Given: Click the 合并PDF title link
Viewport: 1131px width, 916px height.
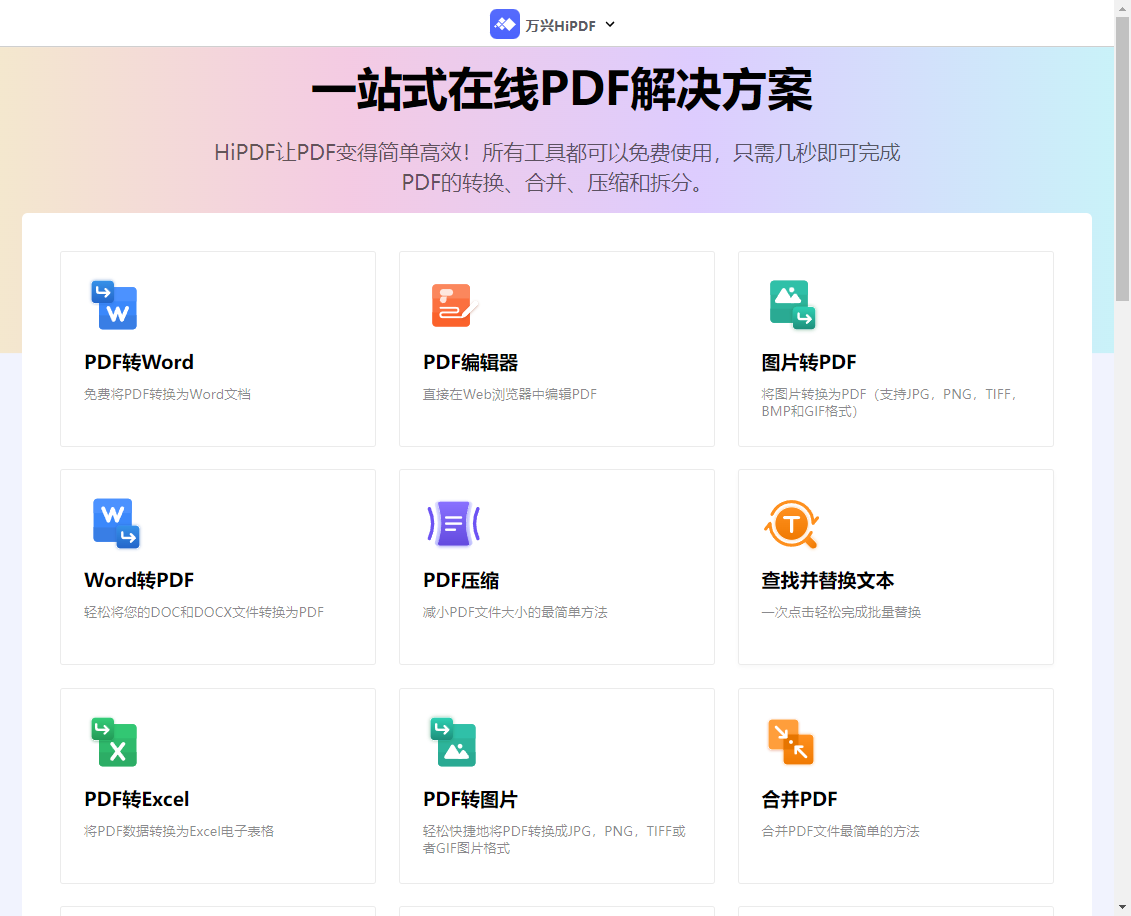Looking at the screenshot, I should [x=799, y=799].
